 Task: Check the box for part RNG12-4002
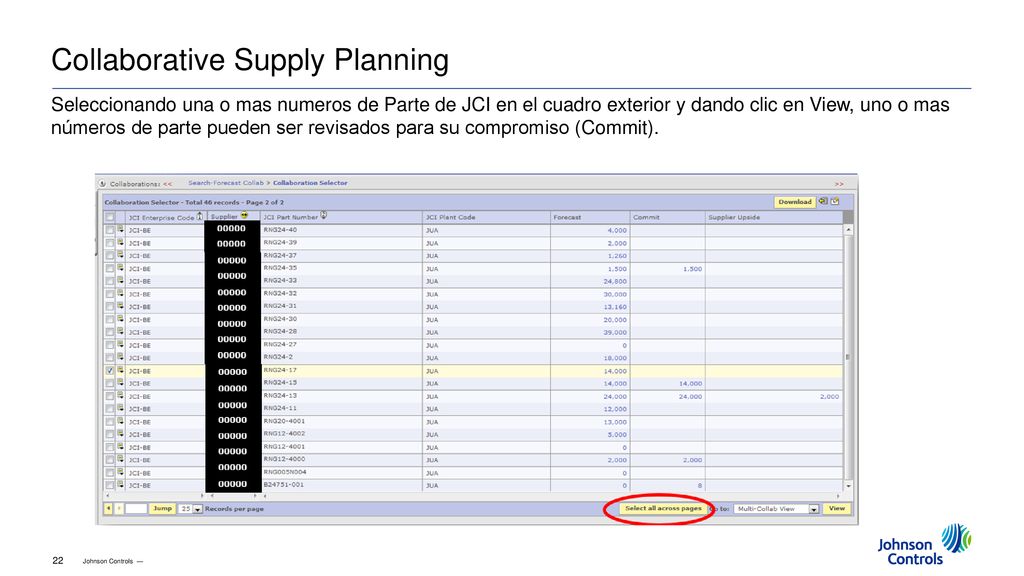point(110,434)
